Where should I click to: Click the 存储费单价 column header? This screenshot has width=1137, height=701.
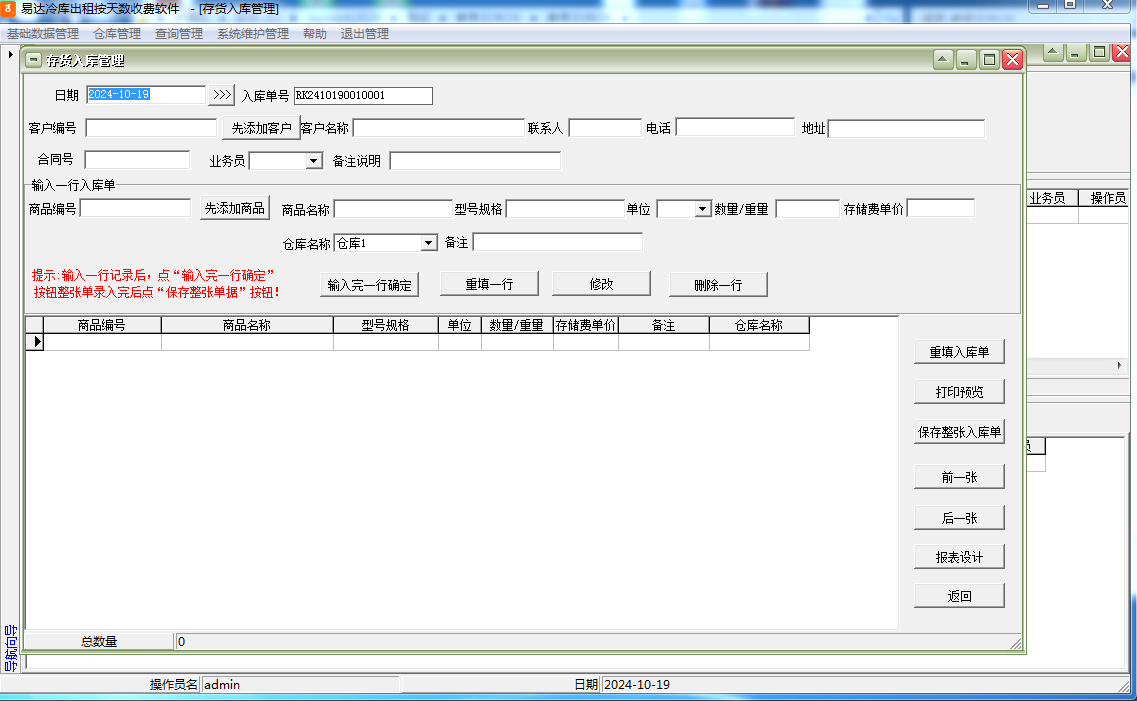click(x=586, y=325)
